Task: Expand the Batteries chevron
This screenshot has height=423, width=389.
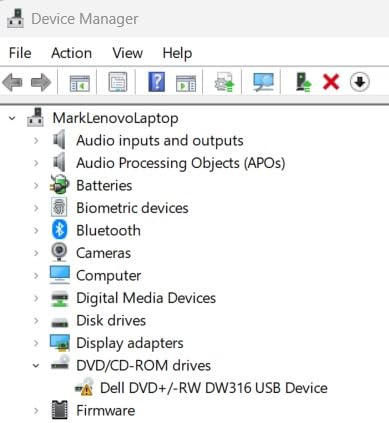Action: pyautogui.click(x=36, y=185)
